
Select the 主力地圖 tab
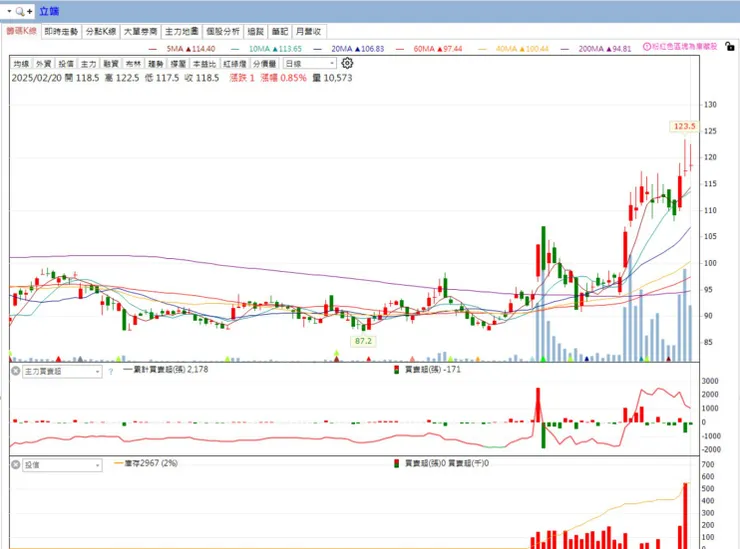click(x=182, y=32)
